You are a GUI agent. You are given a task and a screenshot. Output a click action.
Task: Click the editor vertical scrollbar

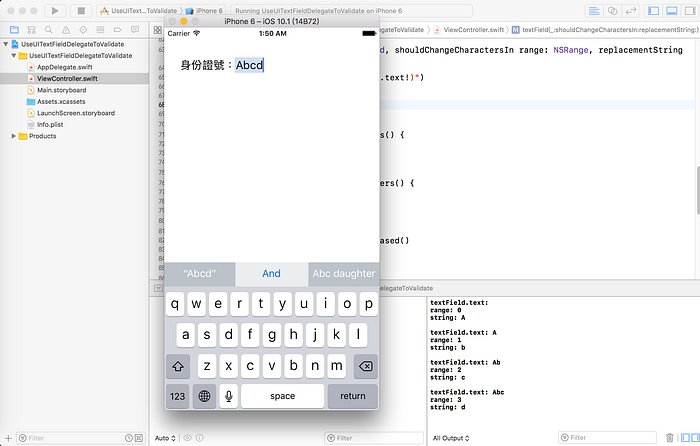tap(697, 190)
